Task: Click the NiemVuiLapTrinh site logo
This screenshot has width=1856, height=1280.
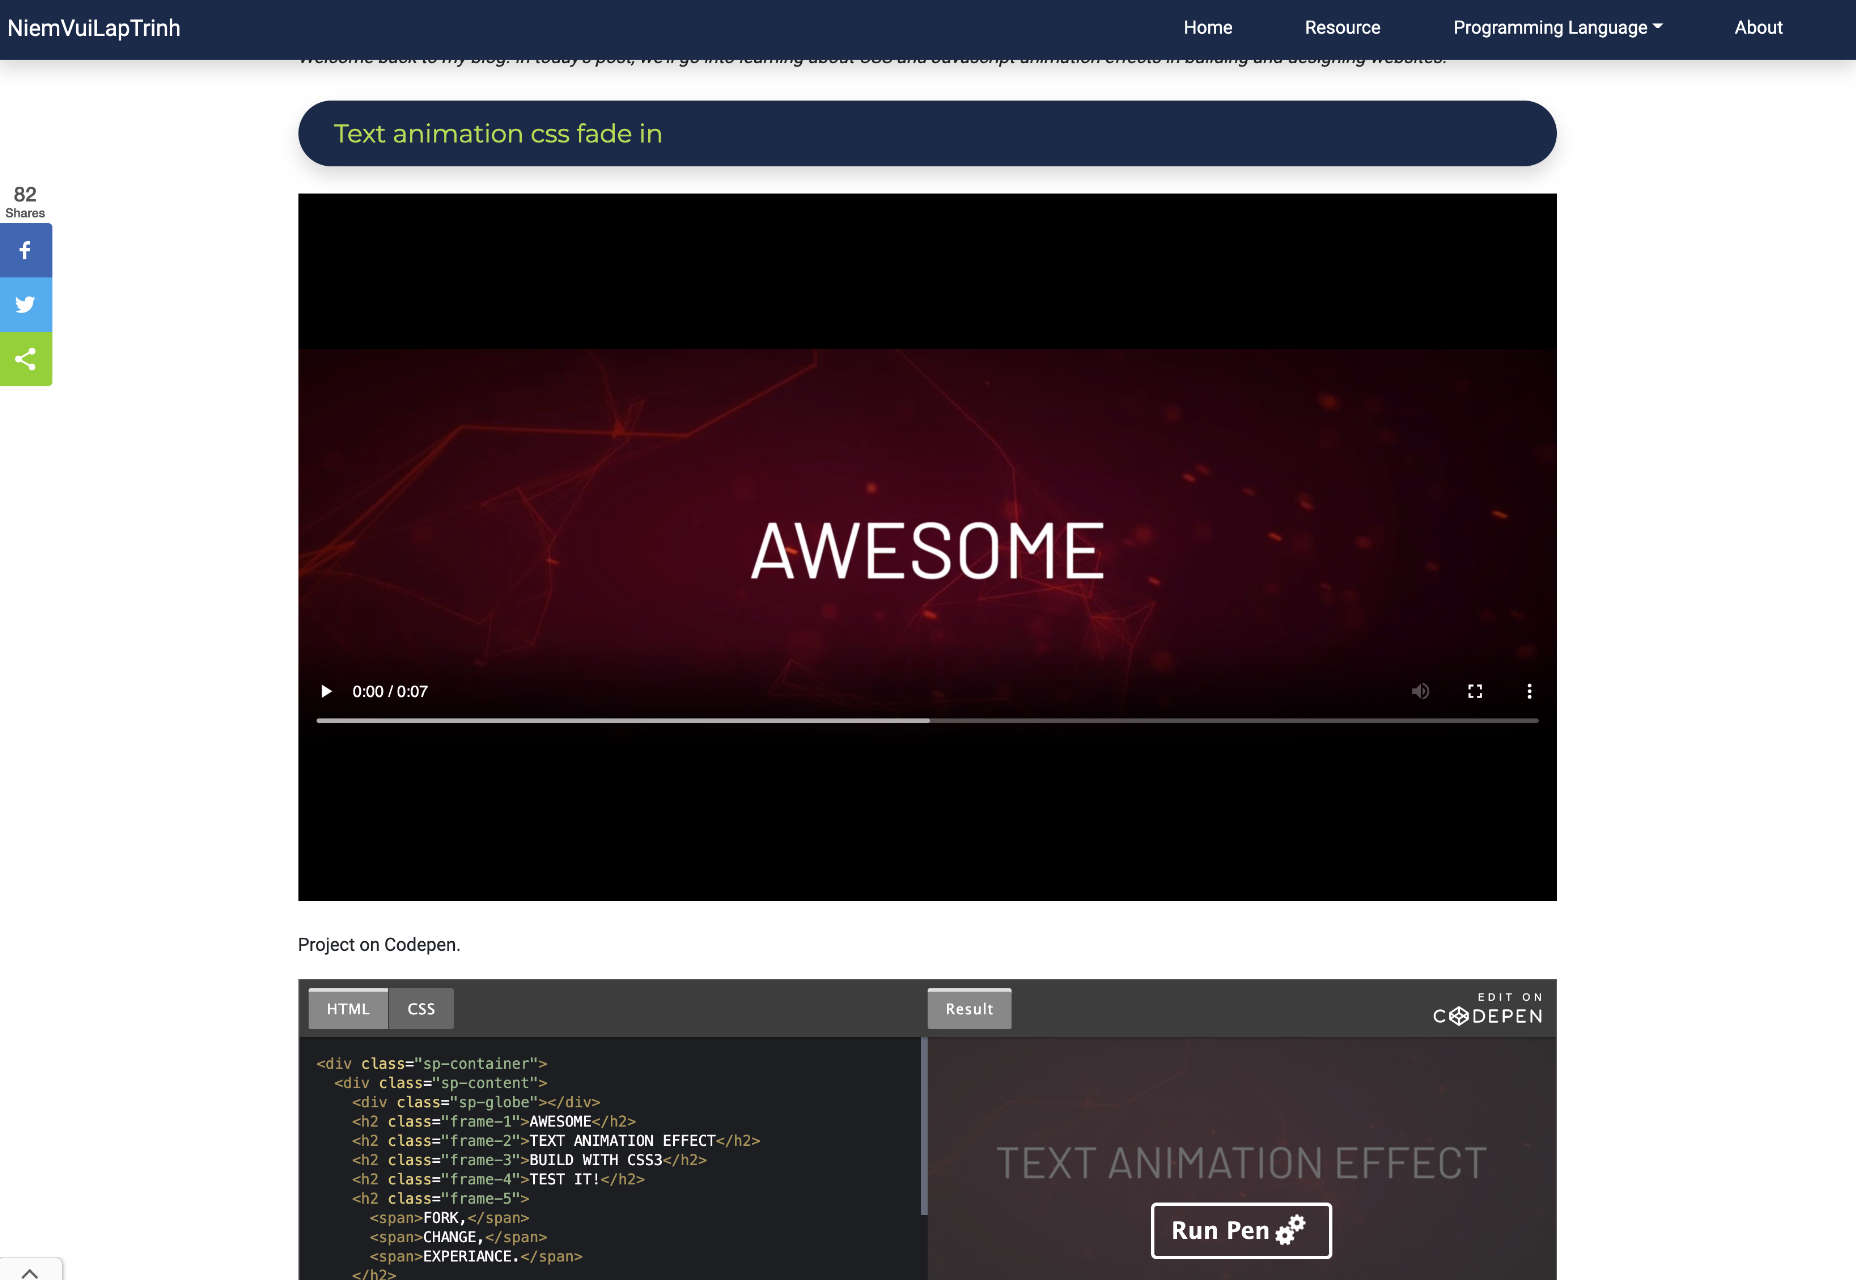Action: [x=94, y=28]
